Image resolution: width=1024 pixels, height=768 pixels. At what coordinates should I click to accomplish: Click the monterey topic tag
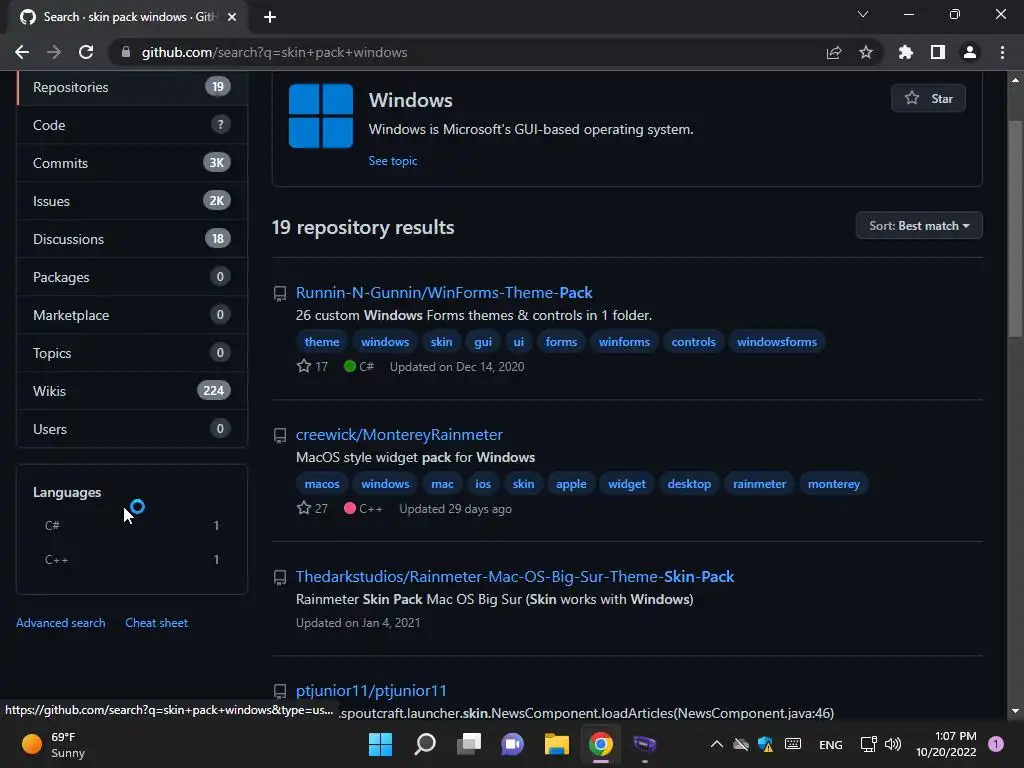834,484
